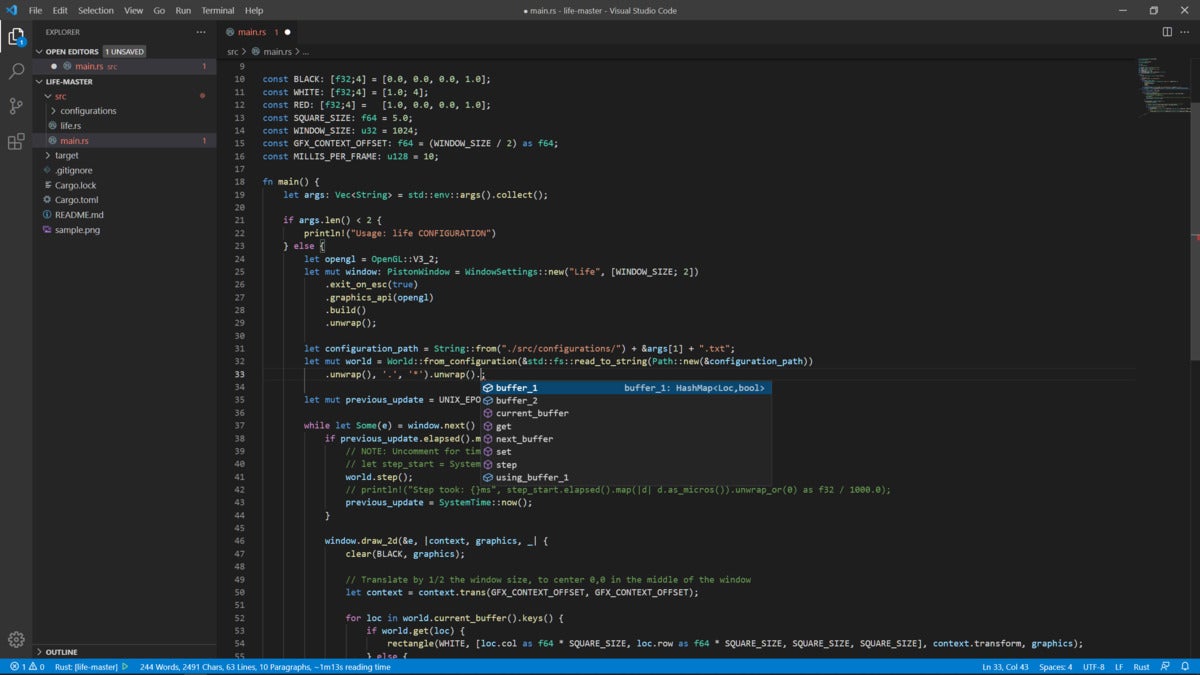Open UTF-8 encoding selector

click(1094, 666)
